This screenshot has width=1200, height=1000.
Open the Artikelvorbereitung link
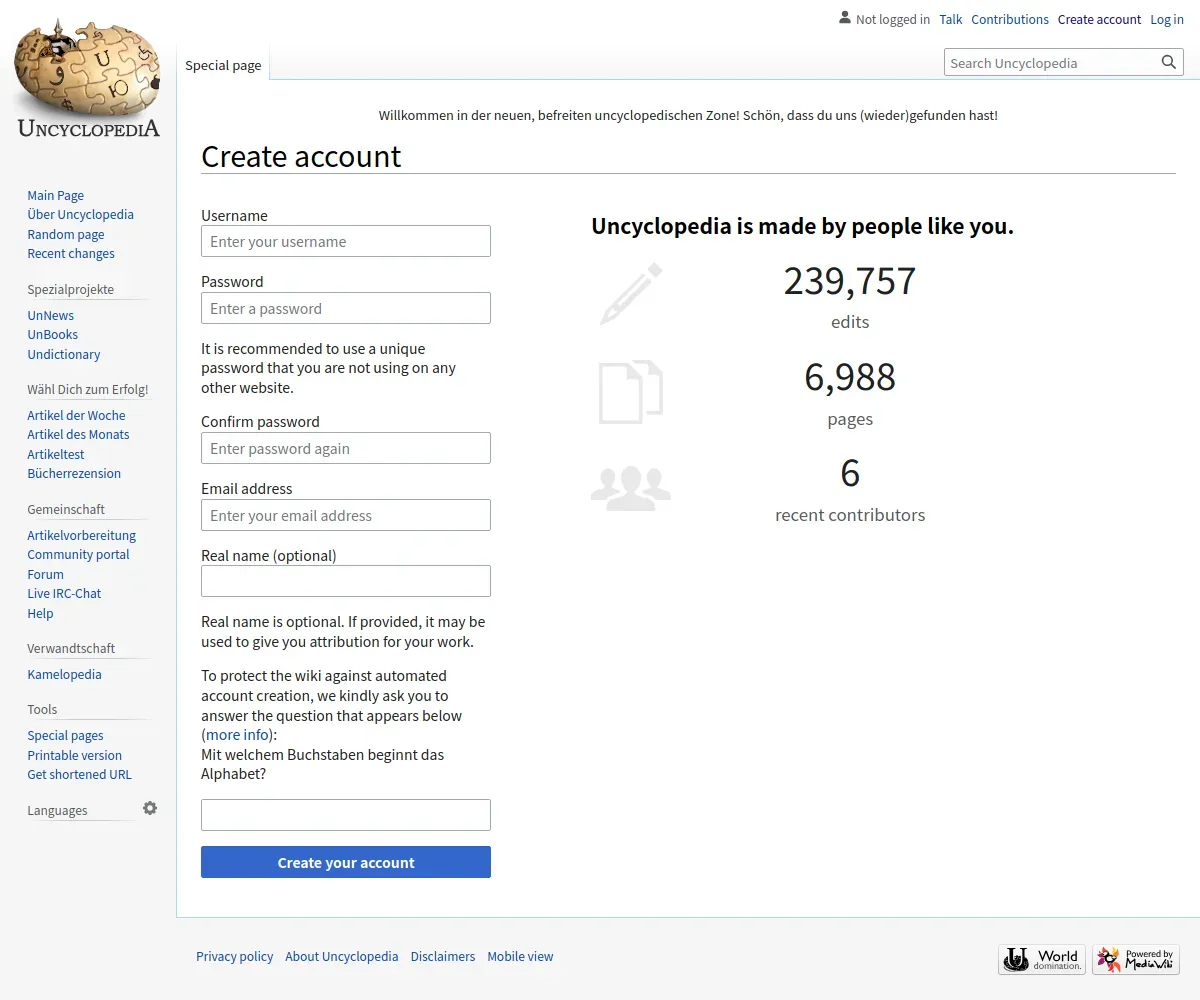[x=82, y=535]
